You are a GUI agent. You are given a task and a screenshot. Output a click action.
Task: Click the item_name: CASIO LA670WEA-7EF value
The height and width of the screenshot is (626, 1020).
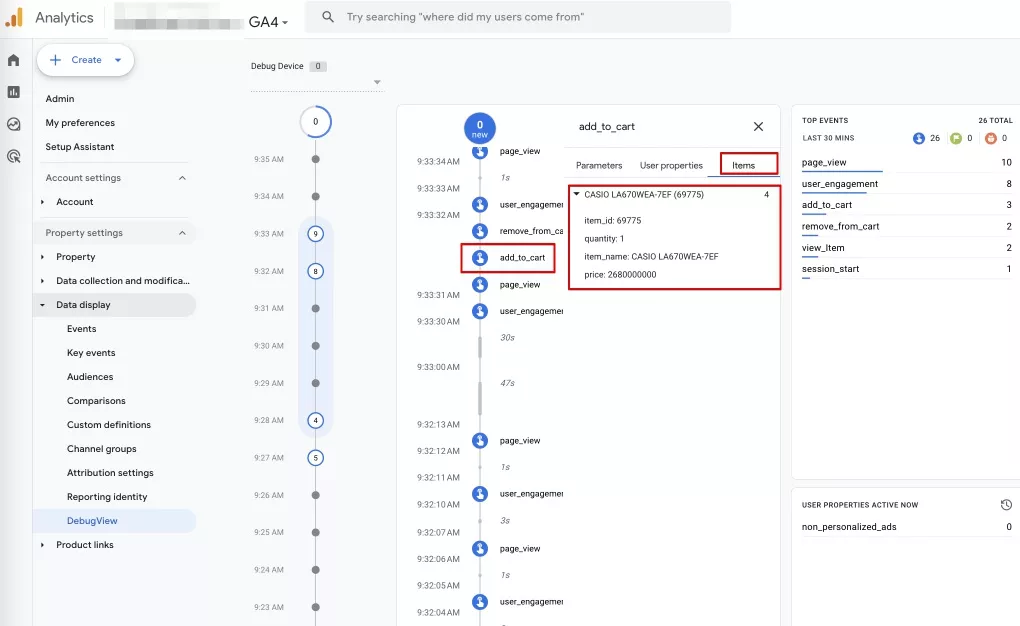[651, 256]
